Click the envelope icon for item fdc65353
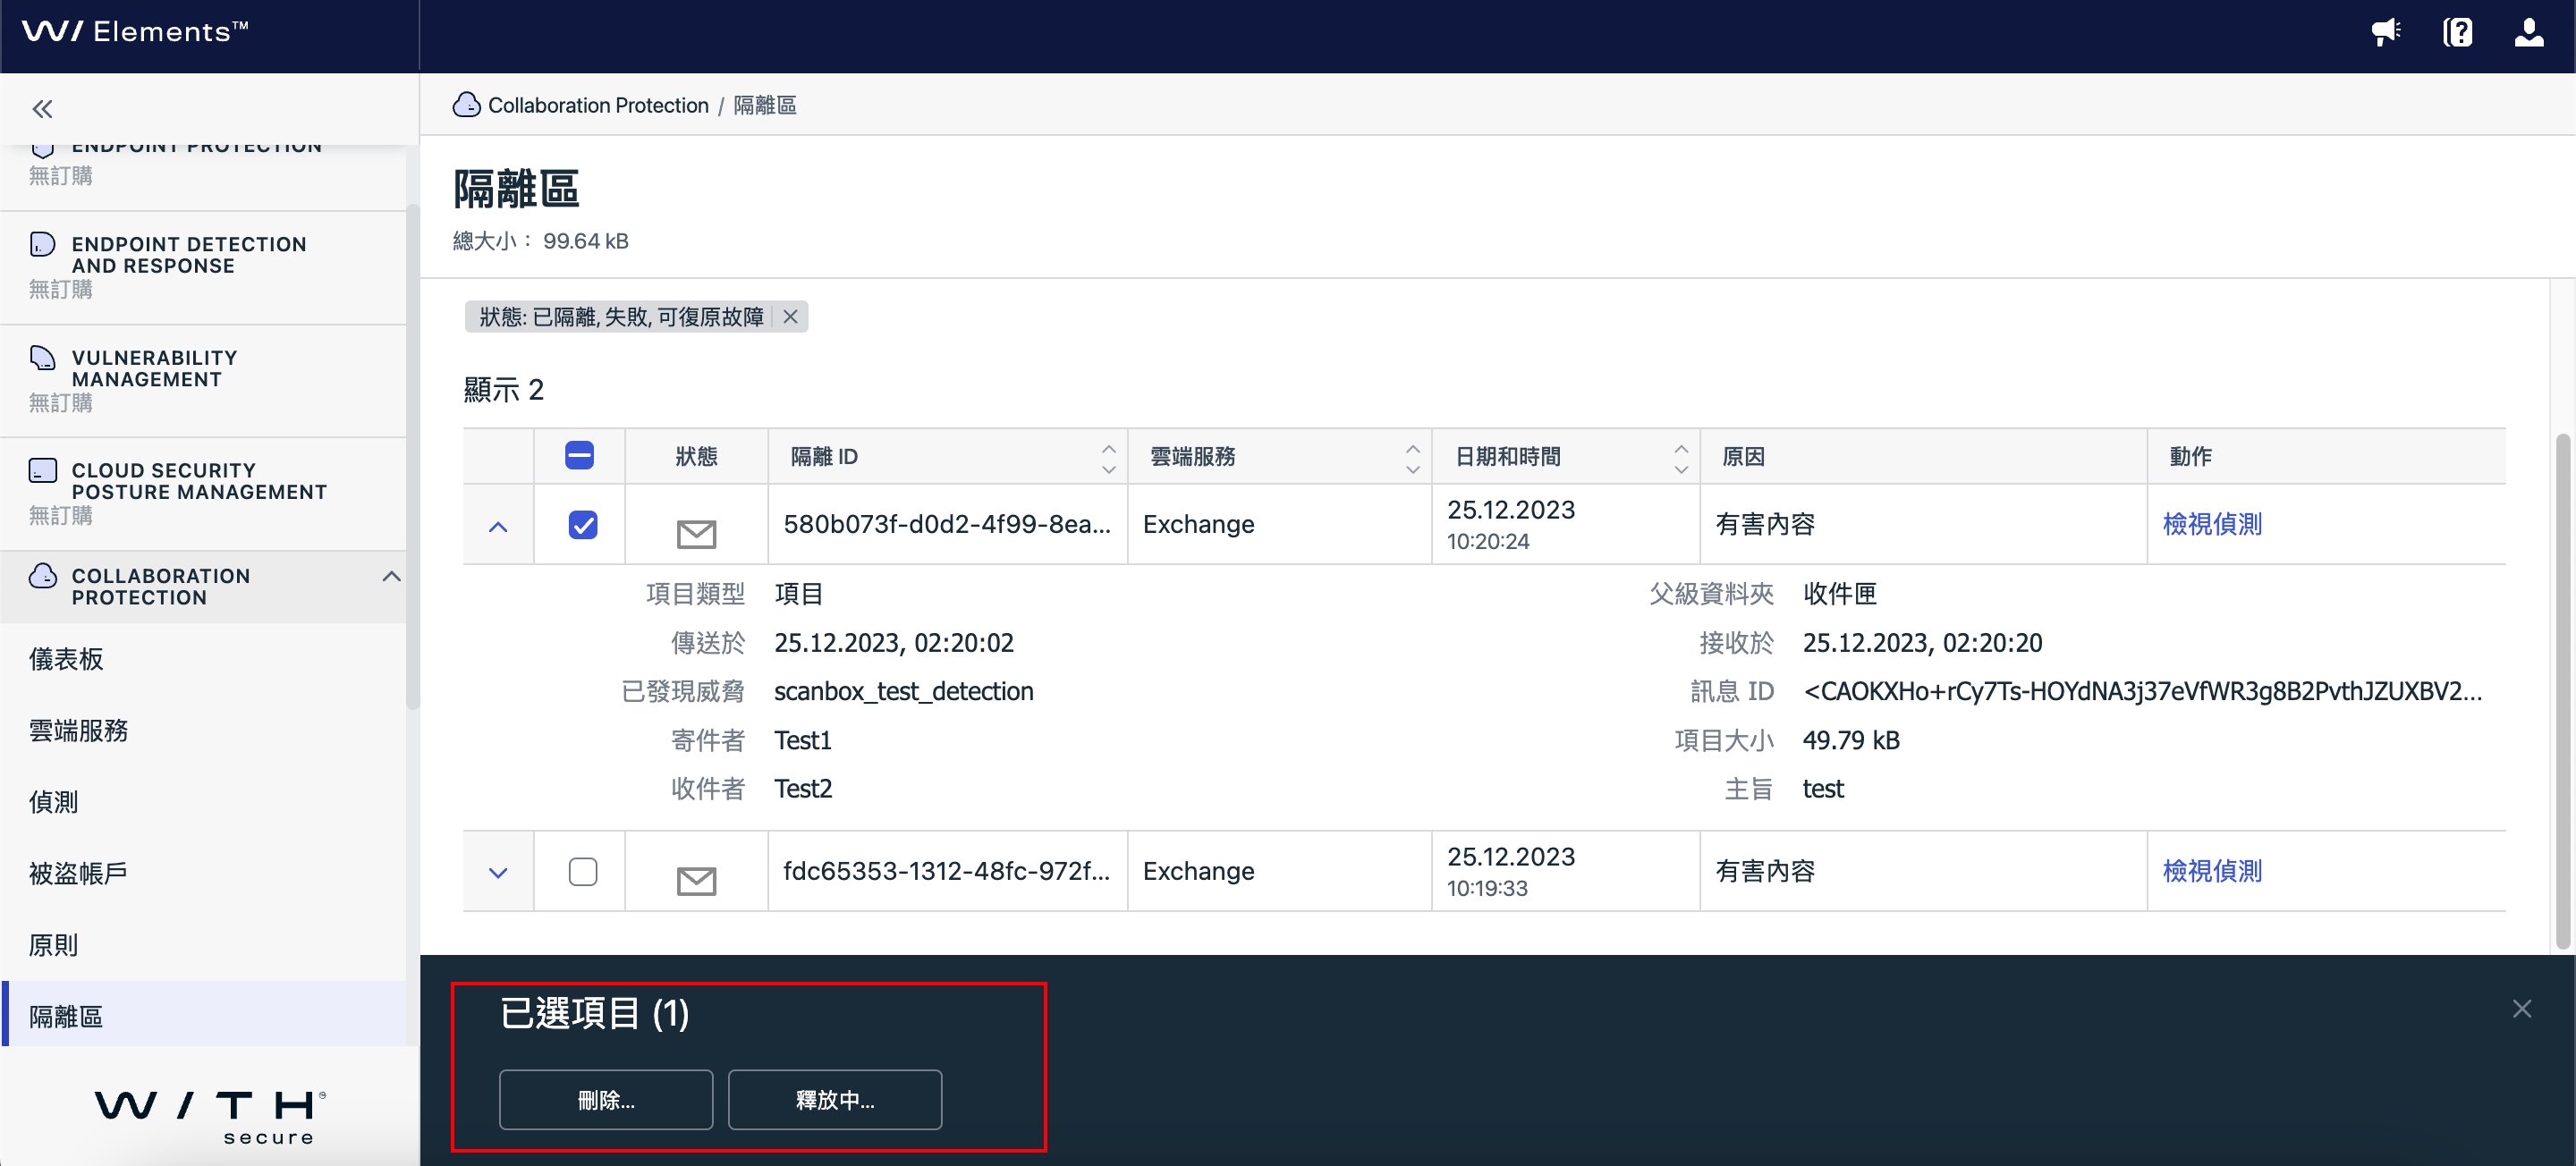 (x=696, y=880)
